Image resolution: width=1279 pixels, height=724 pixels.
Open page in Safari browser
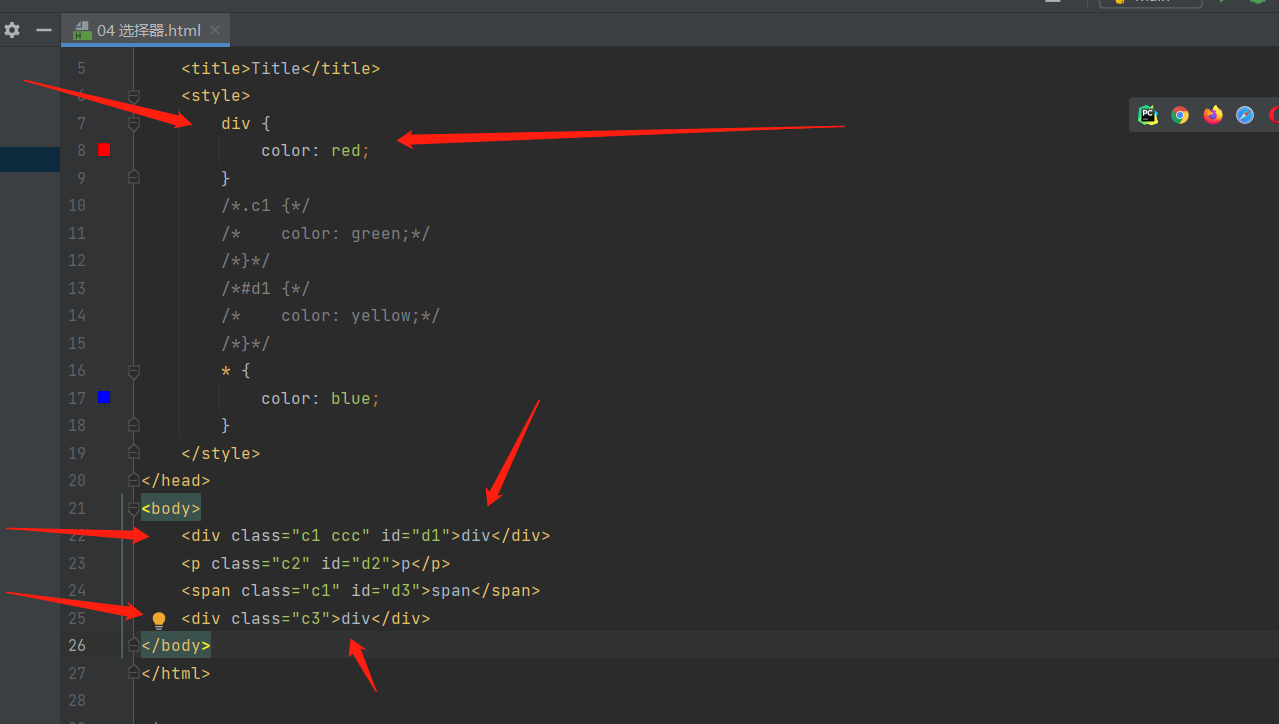click(x=1245, y=115)
